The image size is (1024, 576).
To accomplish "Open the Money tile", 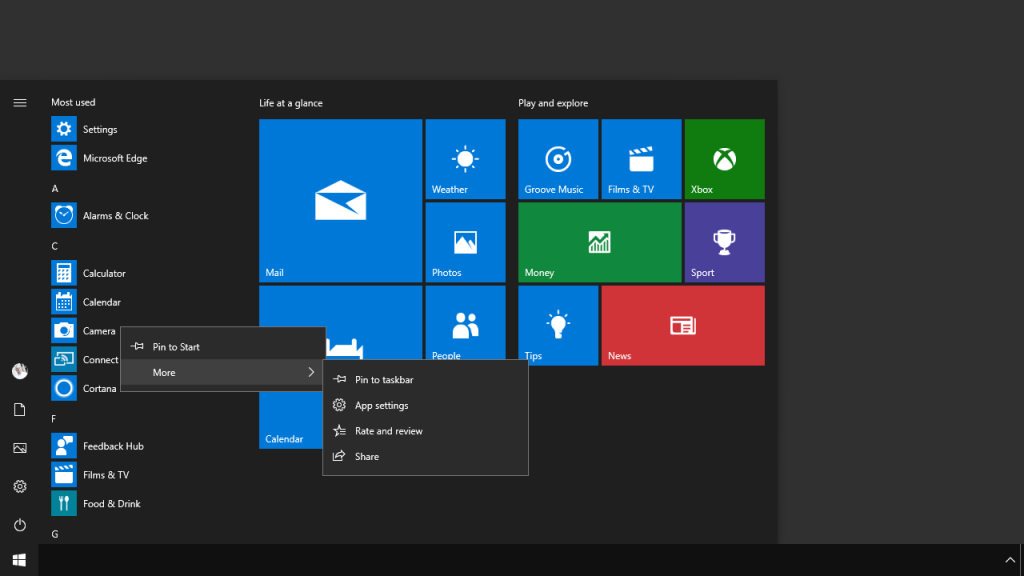I will coord(599,242).
